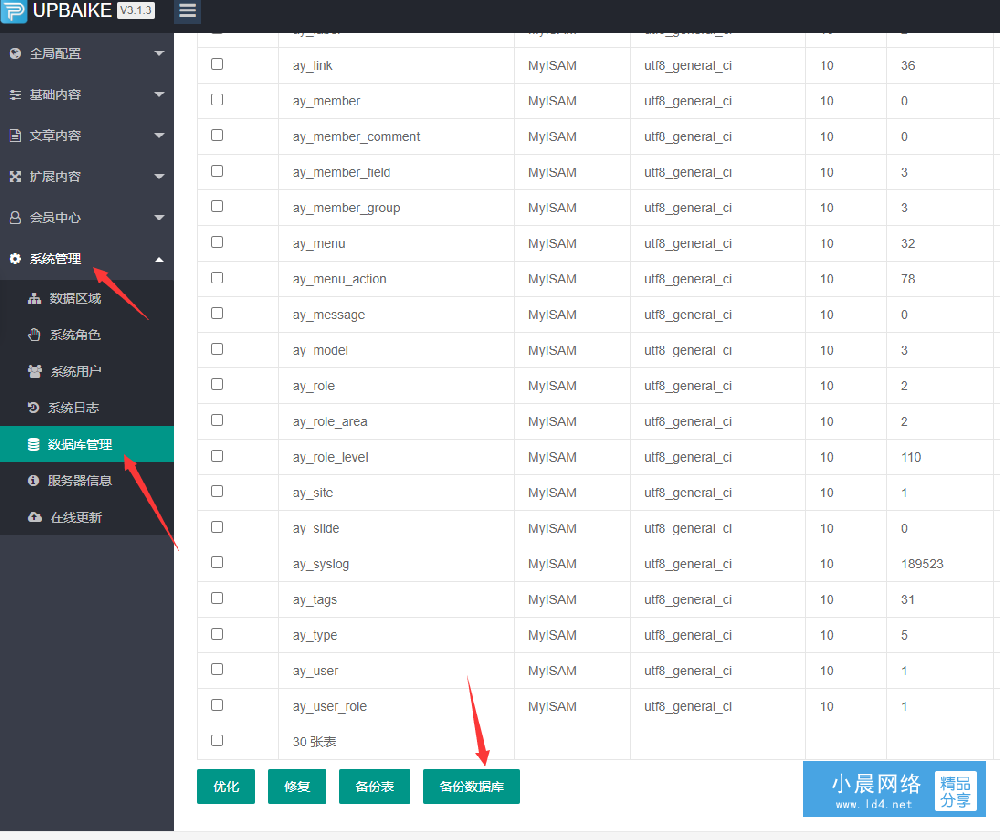Click the 会员中心 user icon
The height and width of the screenshot is (840, 1000).
pos(15,217)
